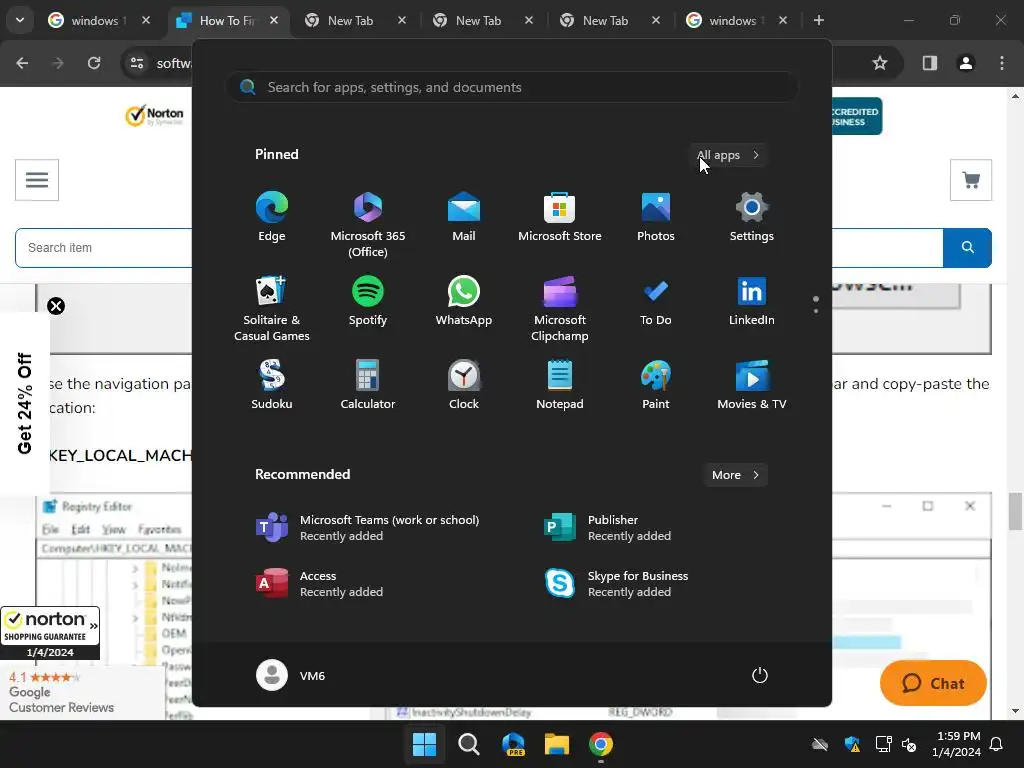Open Settings from the Start menu
The width and height of the screenshot is (1024, 768).
752,217
